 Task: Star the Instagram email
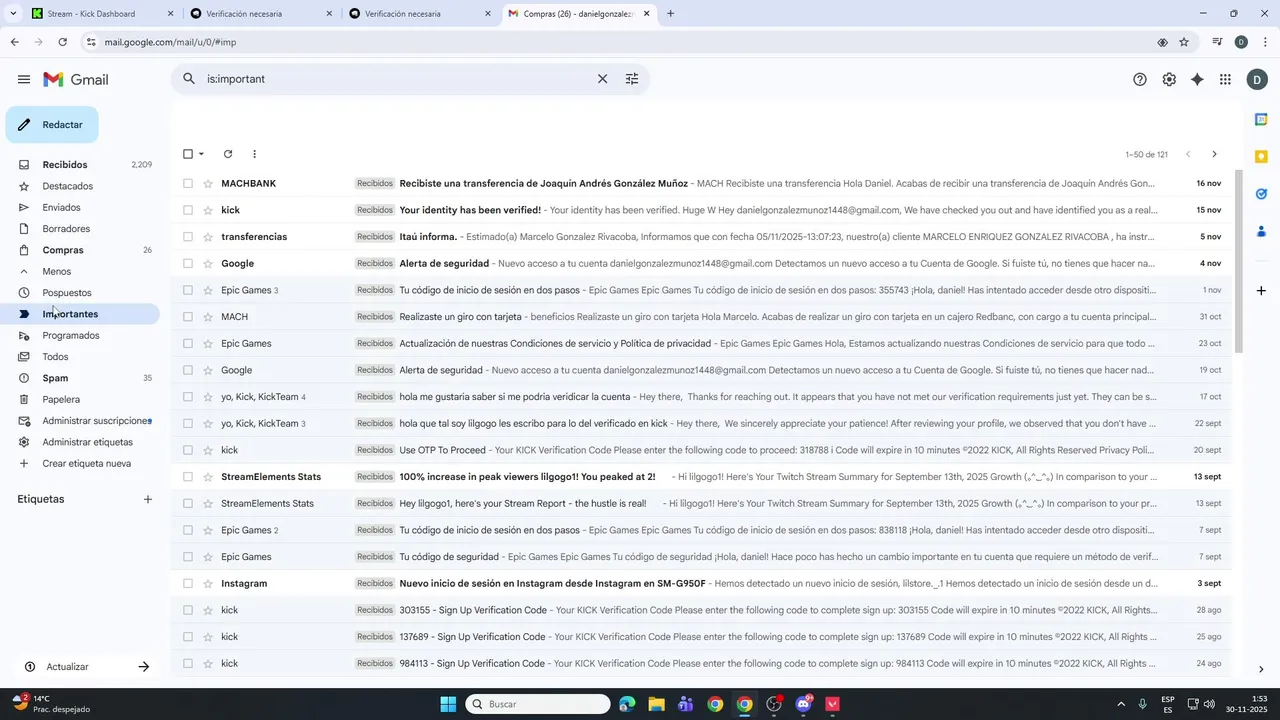coord(209,584)
